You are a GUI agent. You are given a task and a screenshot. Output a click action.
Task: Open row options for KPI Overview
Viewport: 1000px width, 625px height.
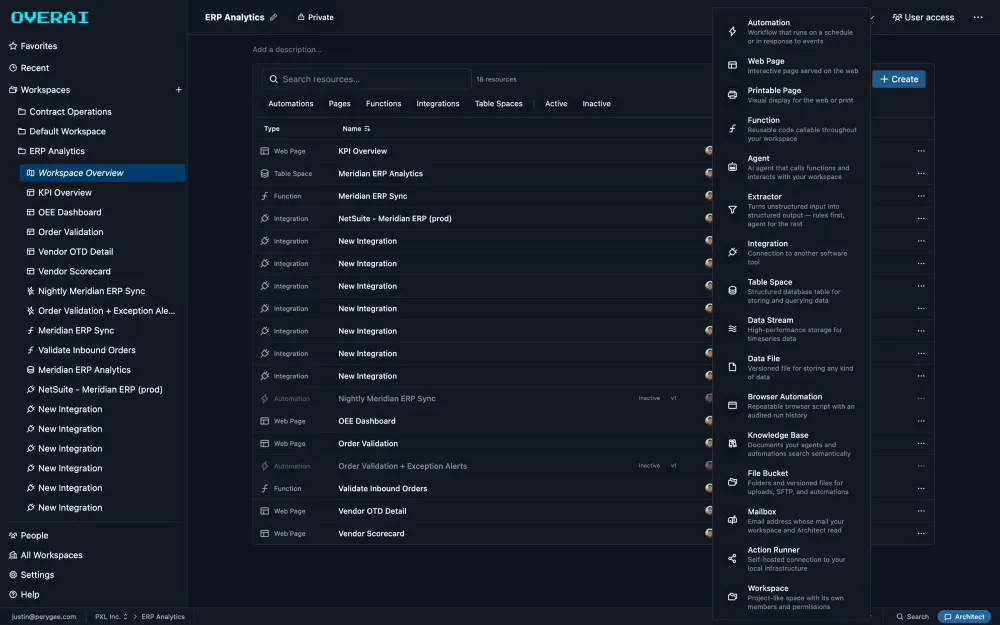click(x=921, y=151)
